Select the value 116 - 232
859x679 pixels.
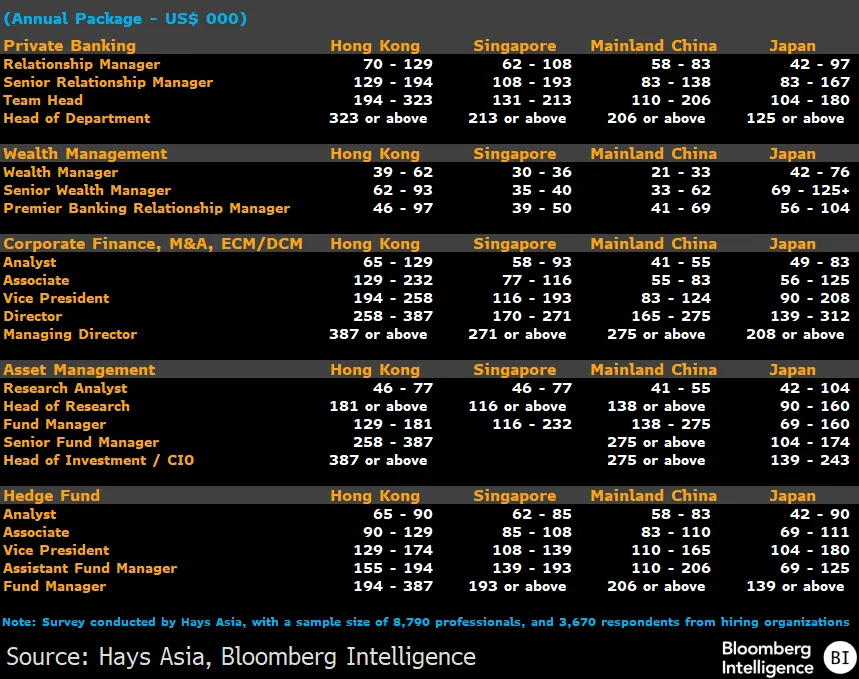[532, 424]
